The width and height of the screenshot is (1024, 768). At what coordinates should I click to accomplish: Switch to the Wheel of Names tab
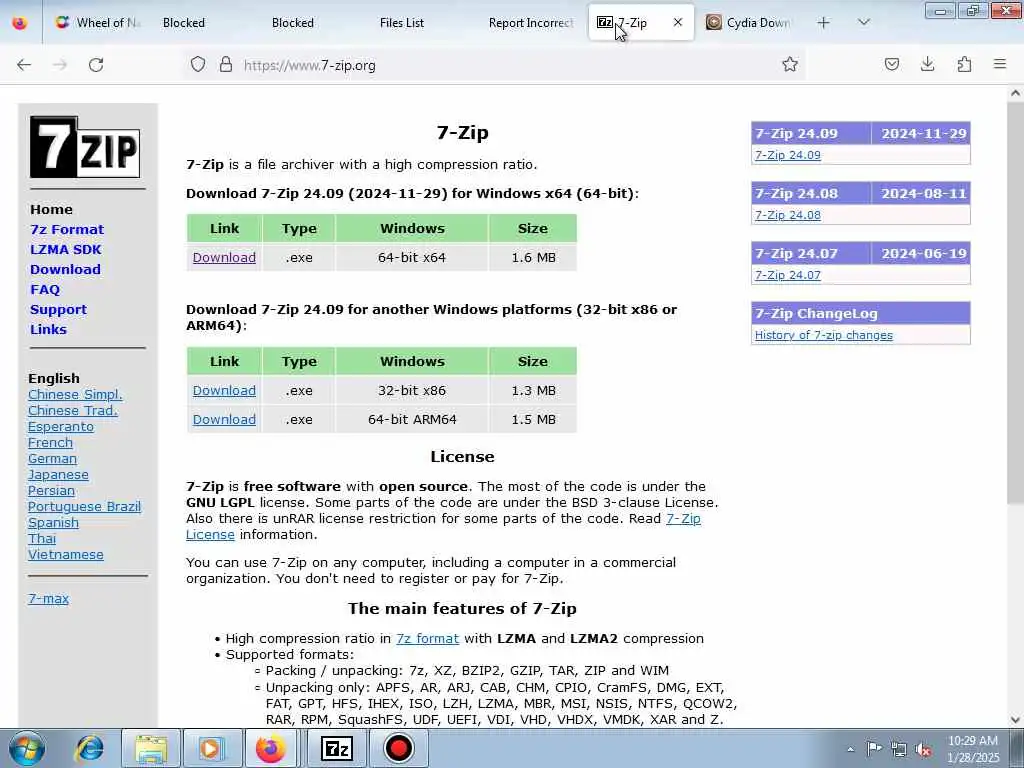[x=98, y=22]
